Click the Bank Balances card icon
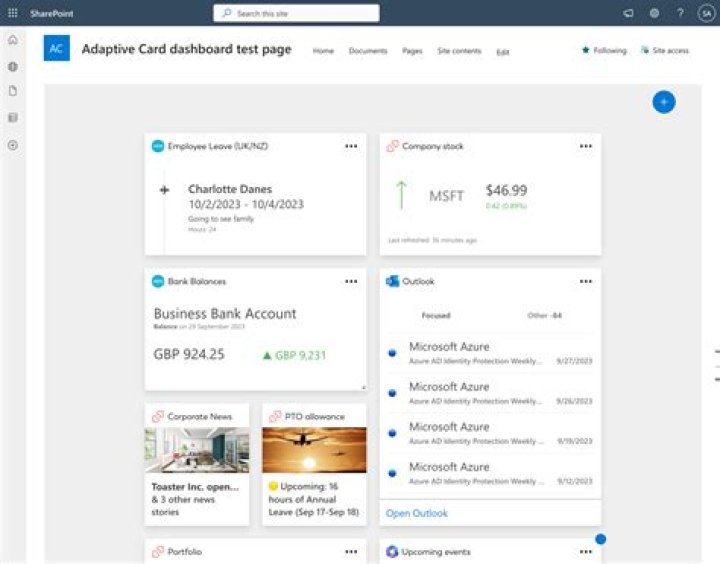 (158, 281)
